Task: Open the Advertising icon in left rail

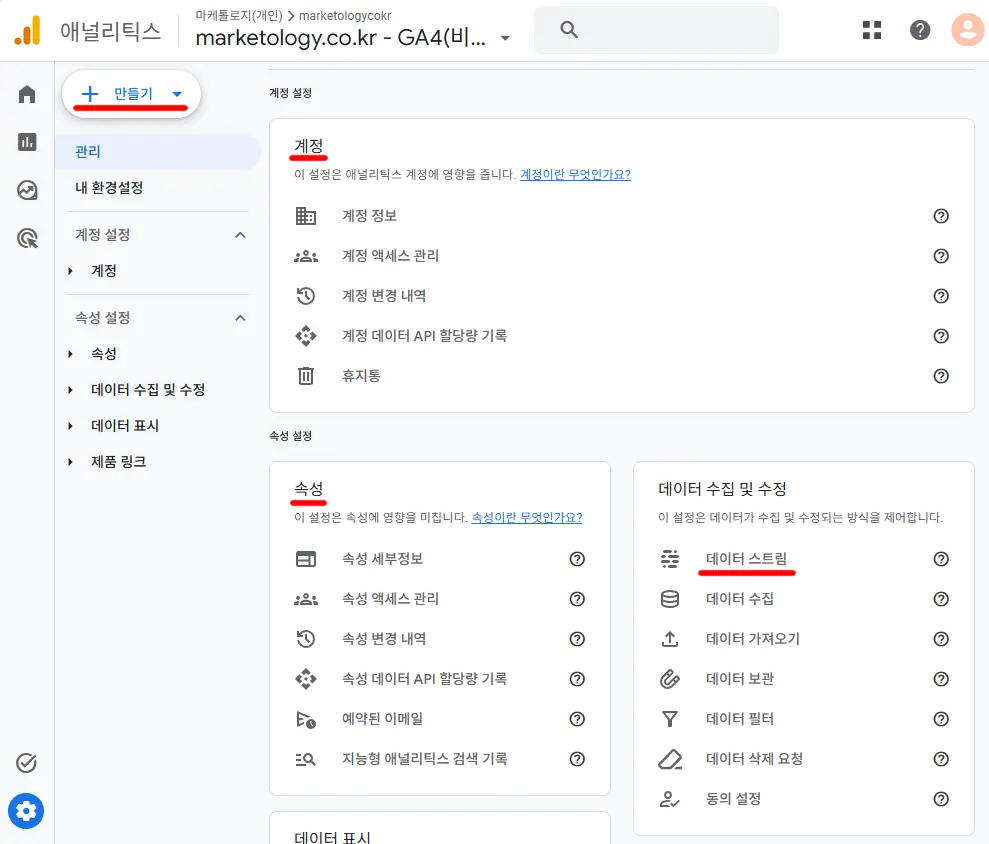Action: pos(27,238)
